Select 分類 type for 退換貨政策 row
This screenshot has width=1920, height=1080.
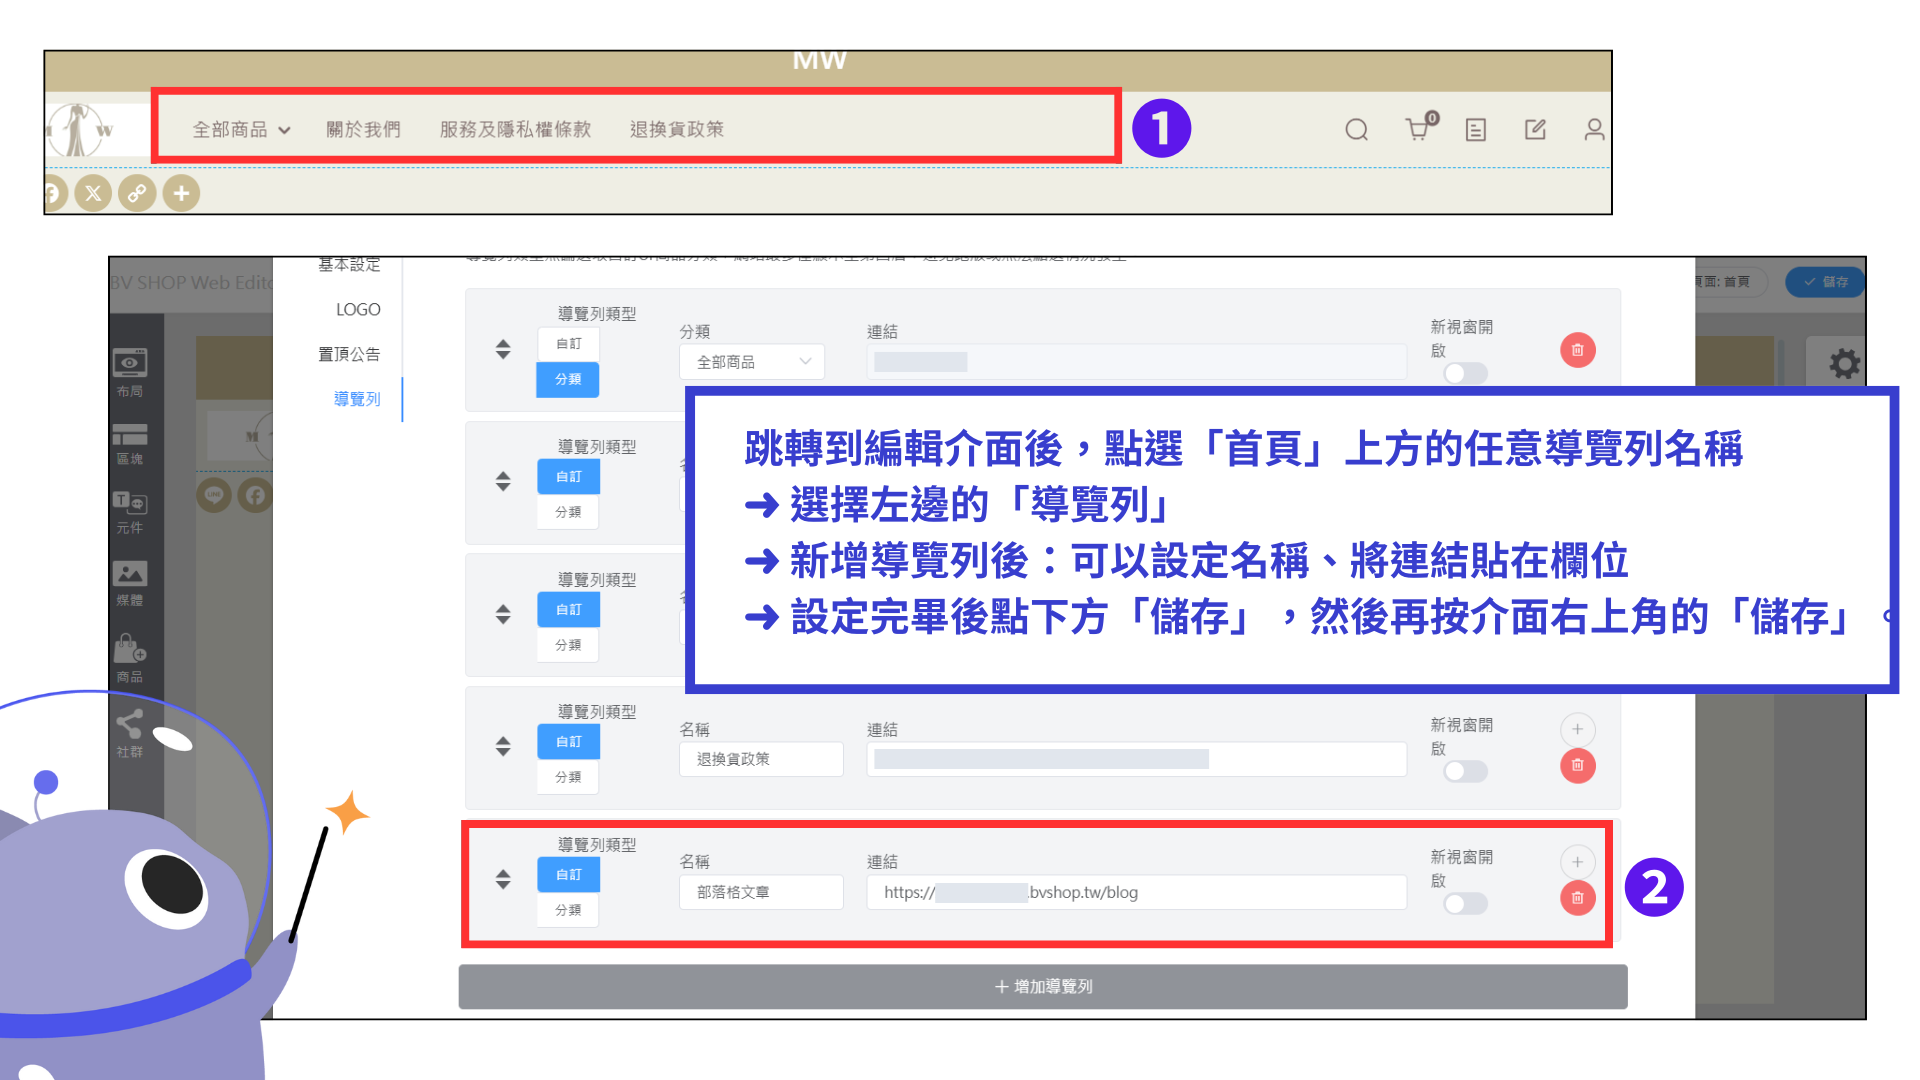[x=568, y=777]
